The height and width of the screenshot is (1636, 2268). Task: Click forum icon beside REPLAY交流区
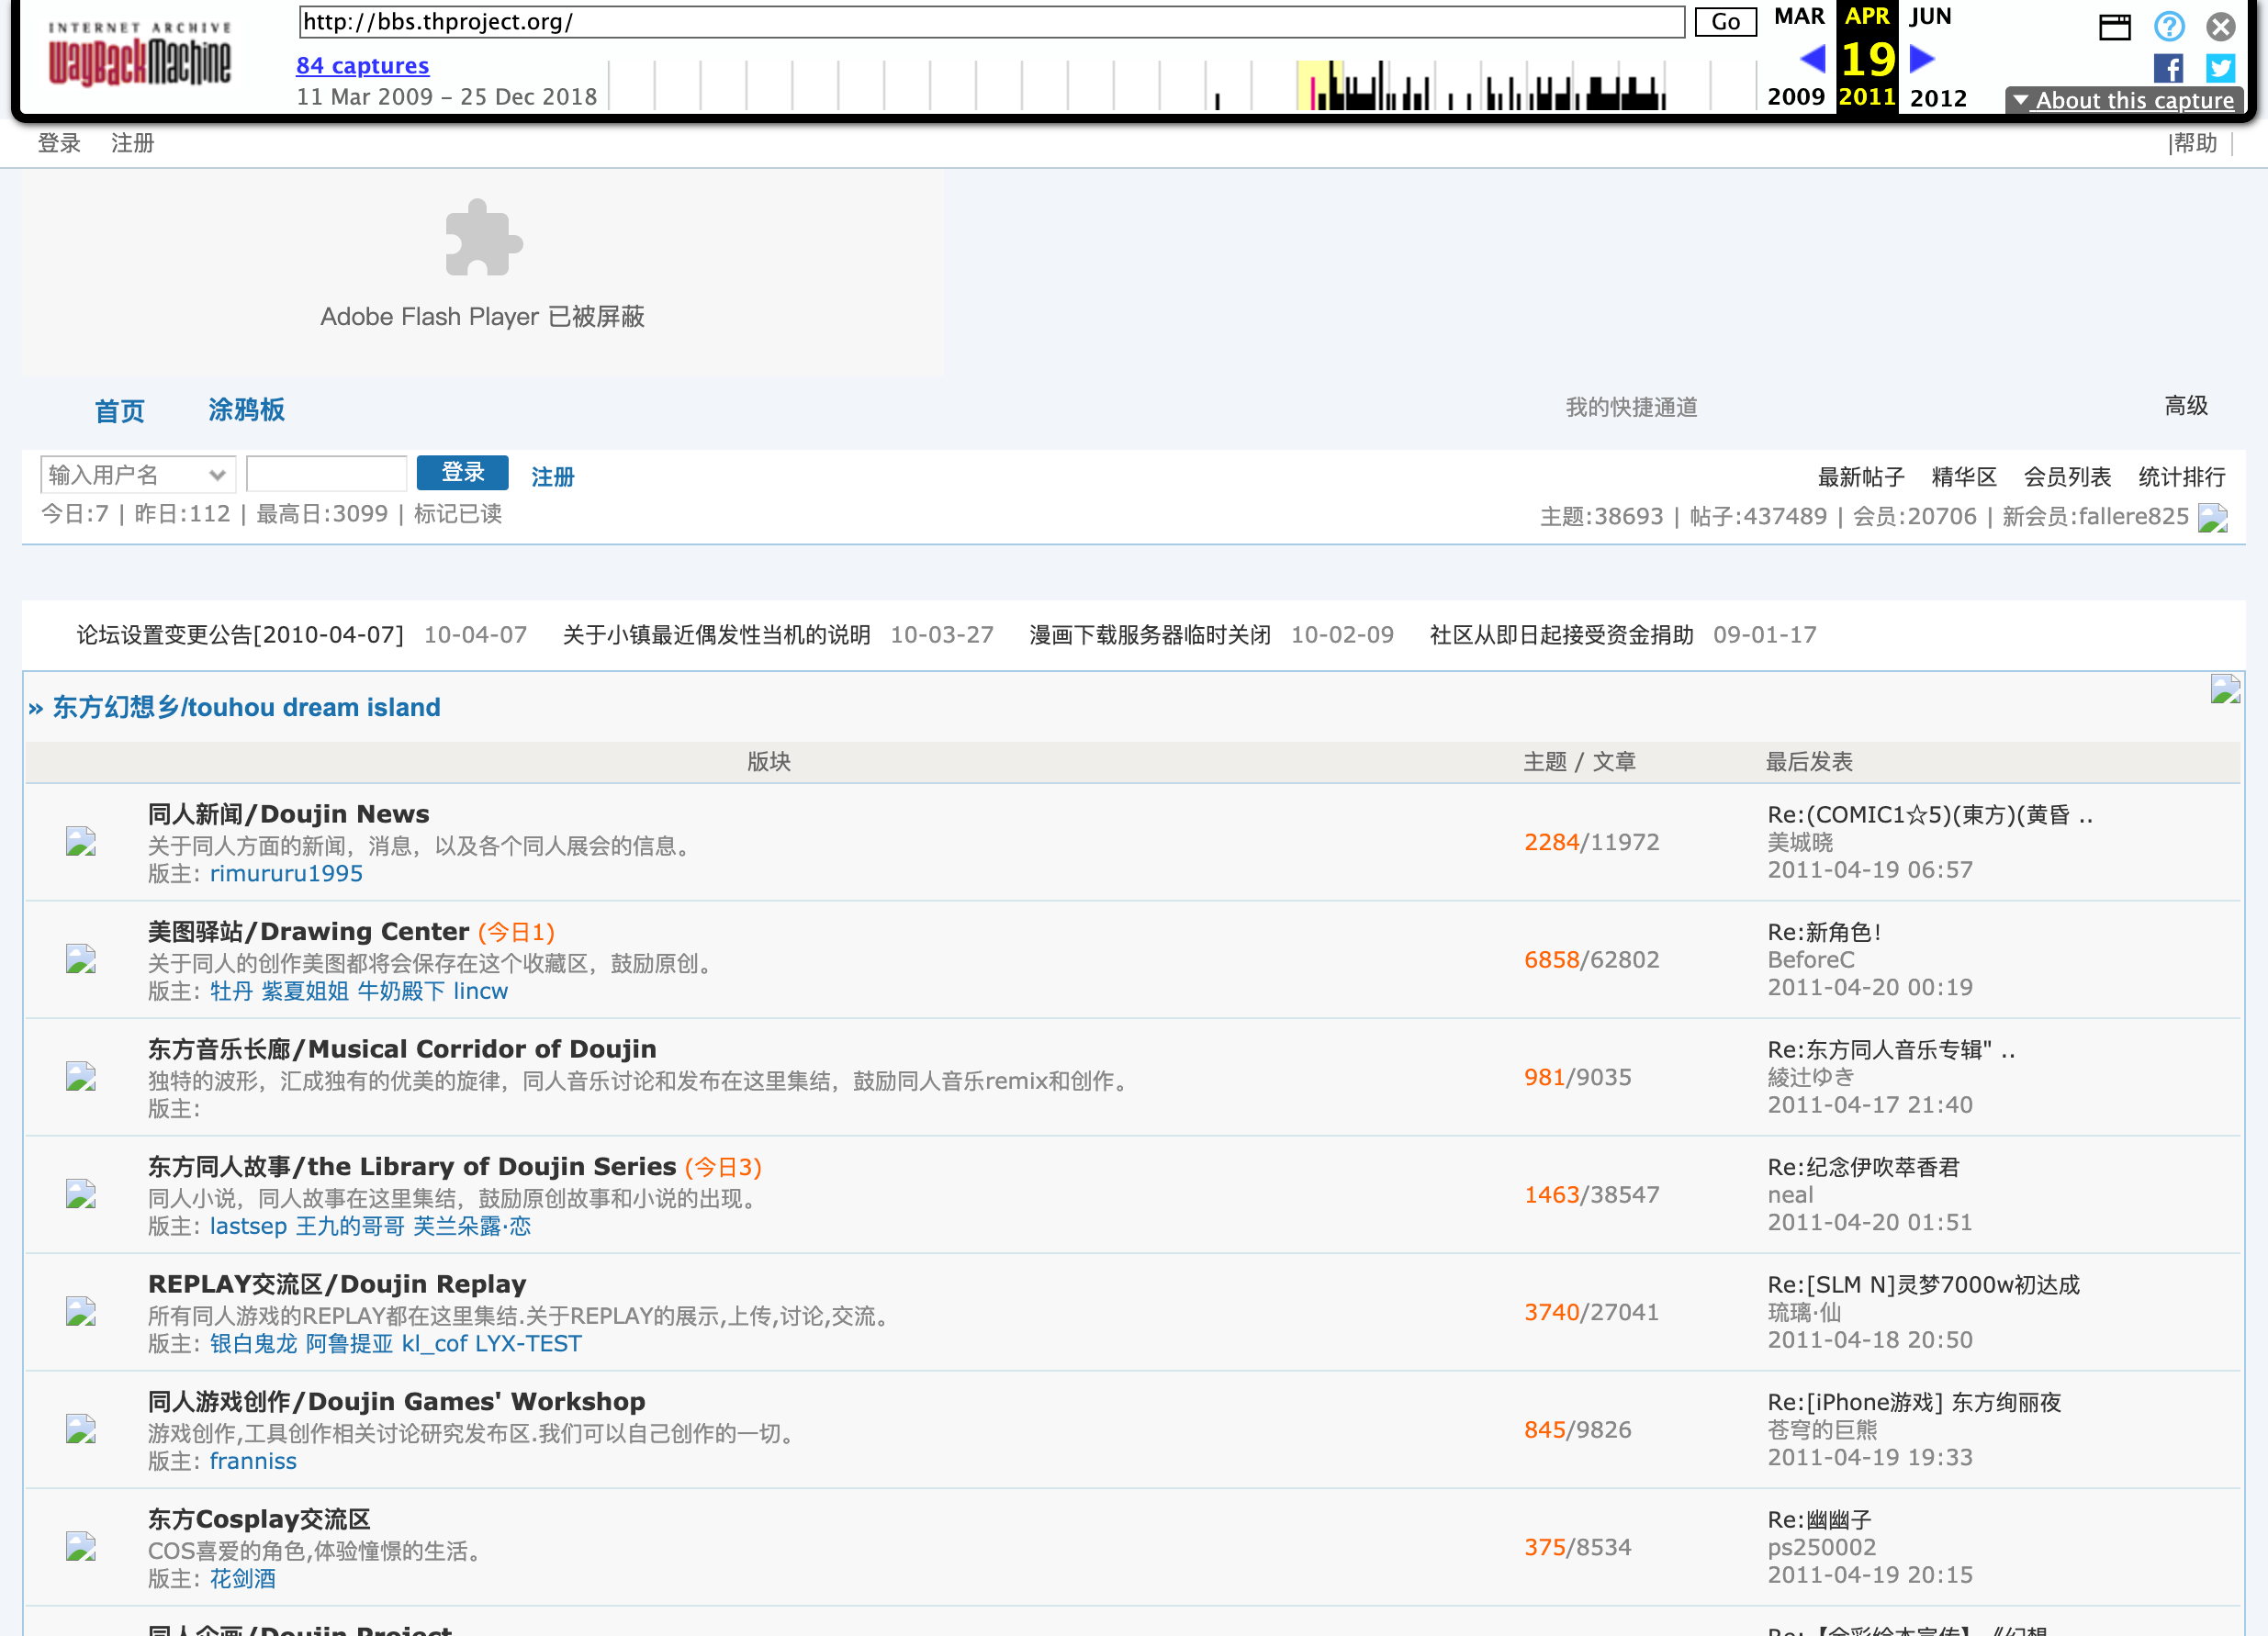pyautogui.click(x=81, y=1312)
